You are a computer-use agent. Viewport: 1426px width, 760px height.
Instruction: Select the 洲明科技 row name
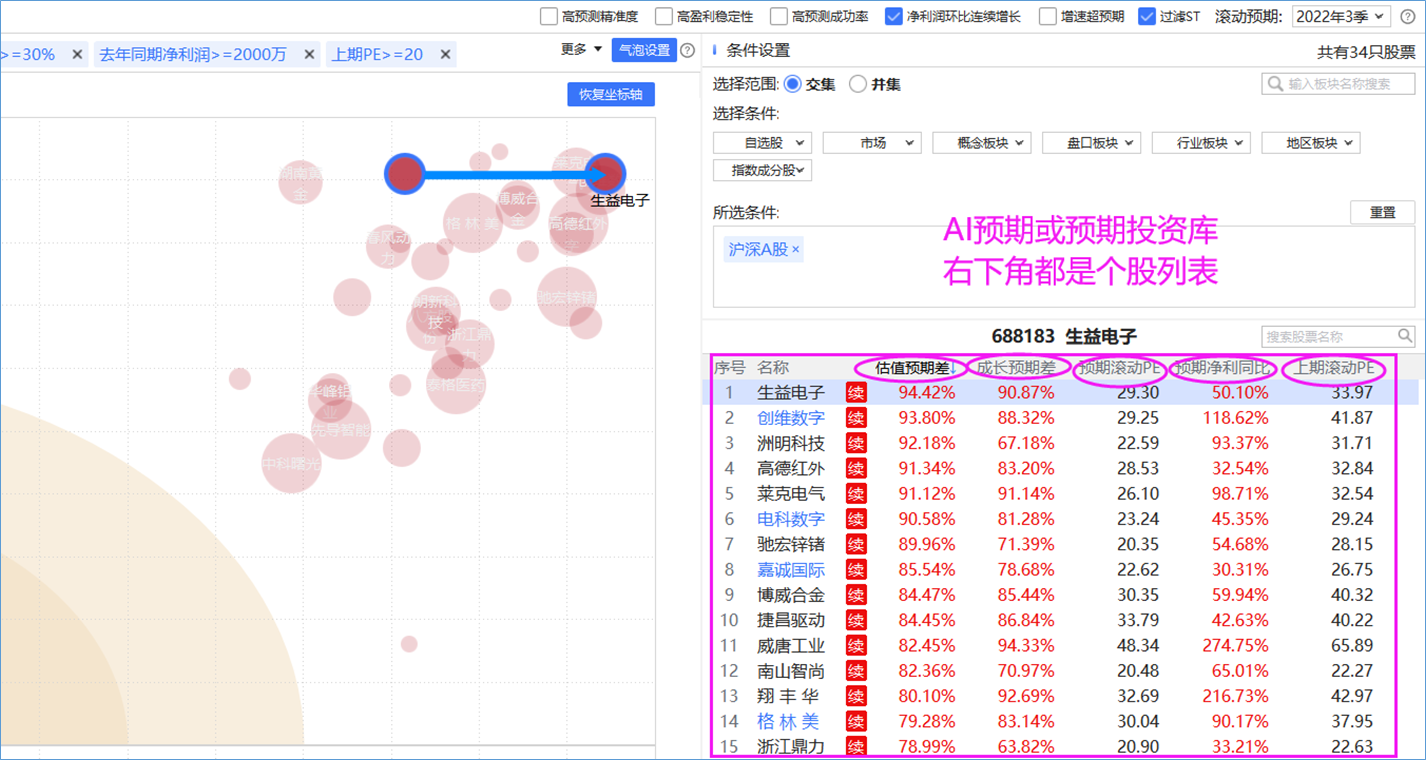tap(791, 443)
